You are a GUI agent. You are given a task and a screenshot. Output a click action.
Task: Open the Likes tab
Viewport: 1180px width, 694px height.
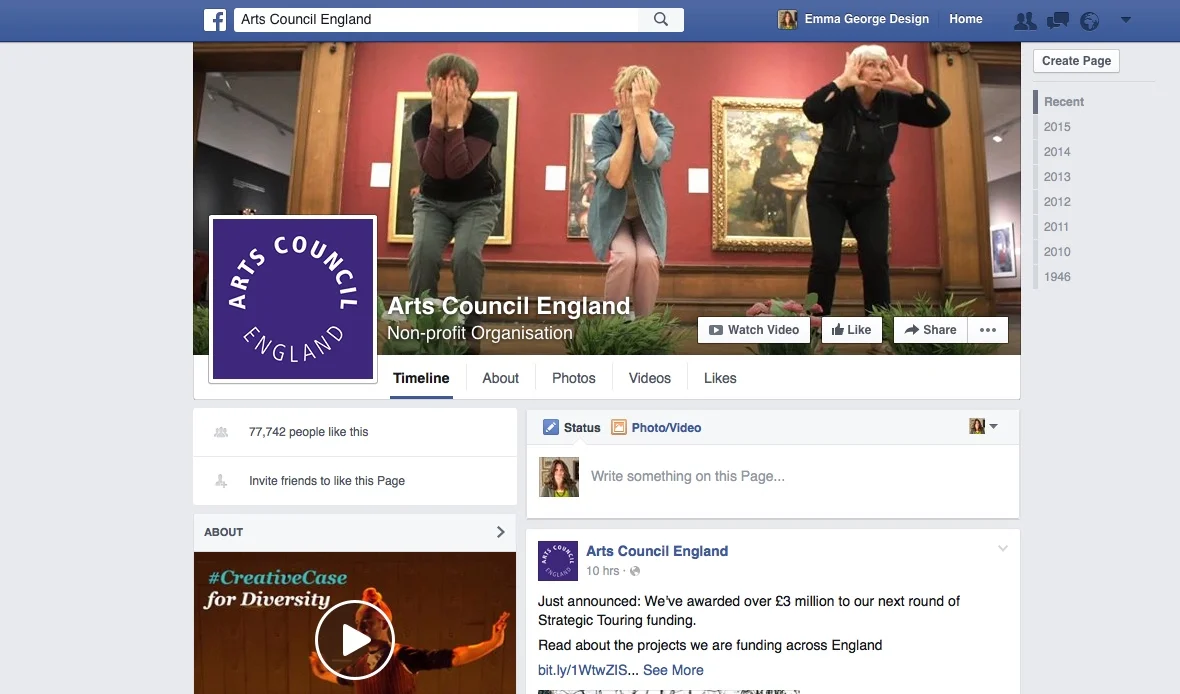[720, 378]
